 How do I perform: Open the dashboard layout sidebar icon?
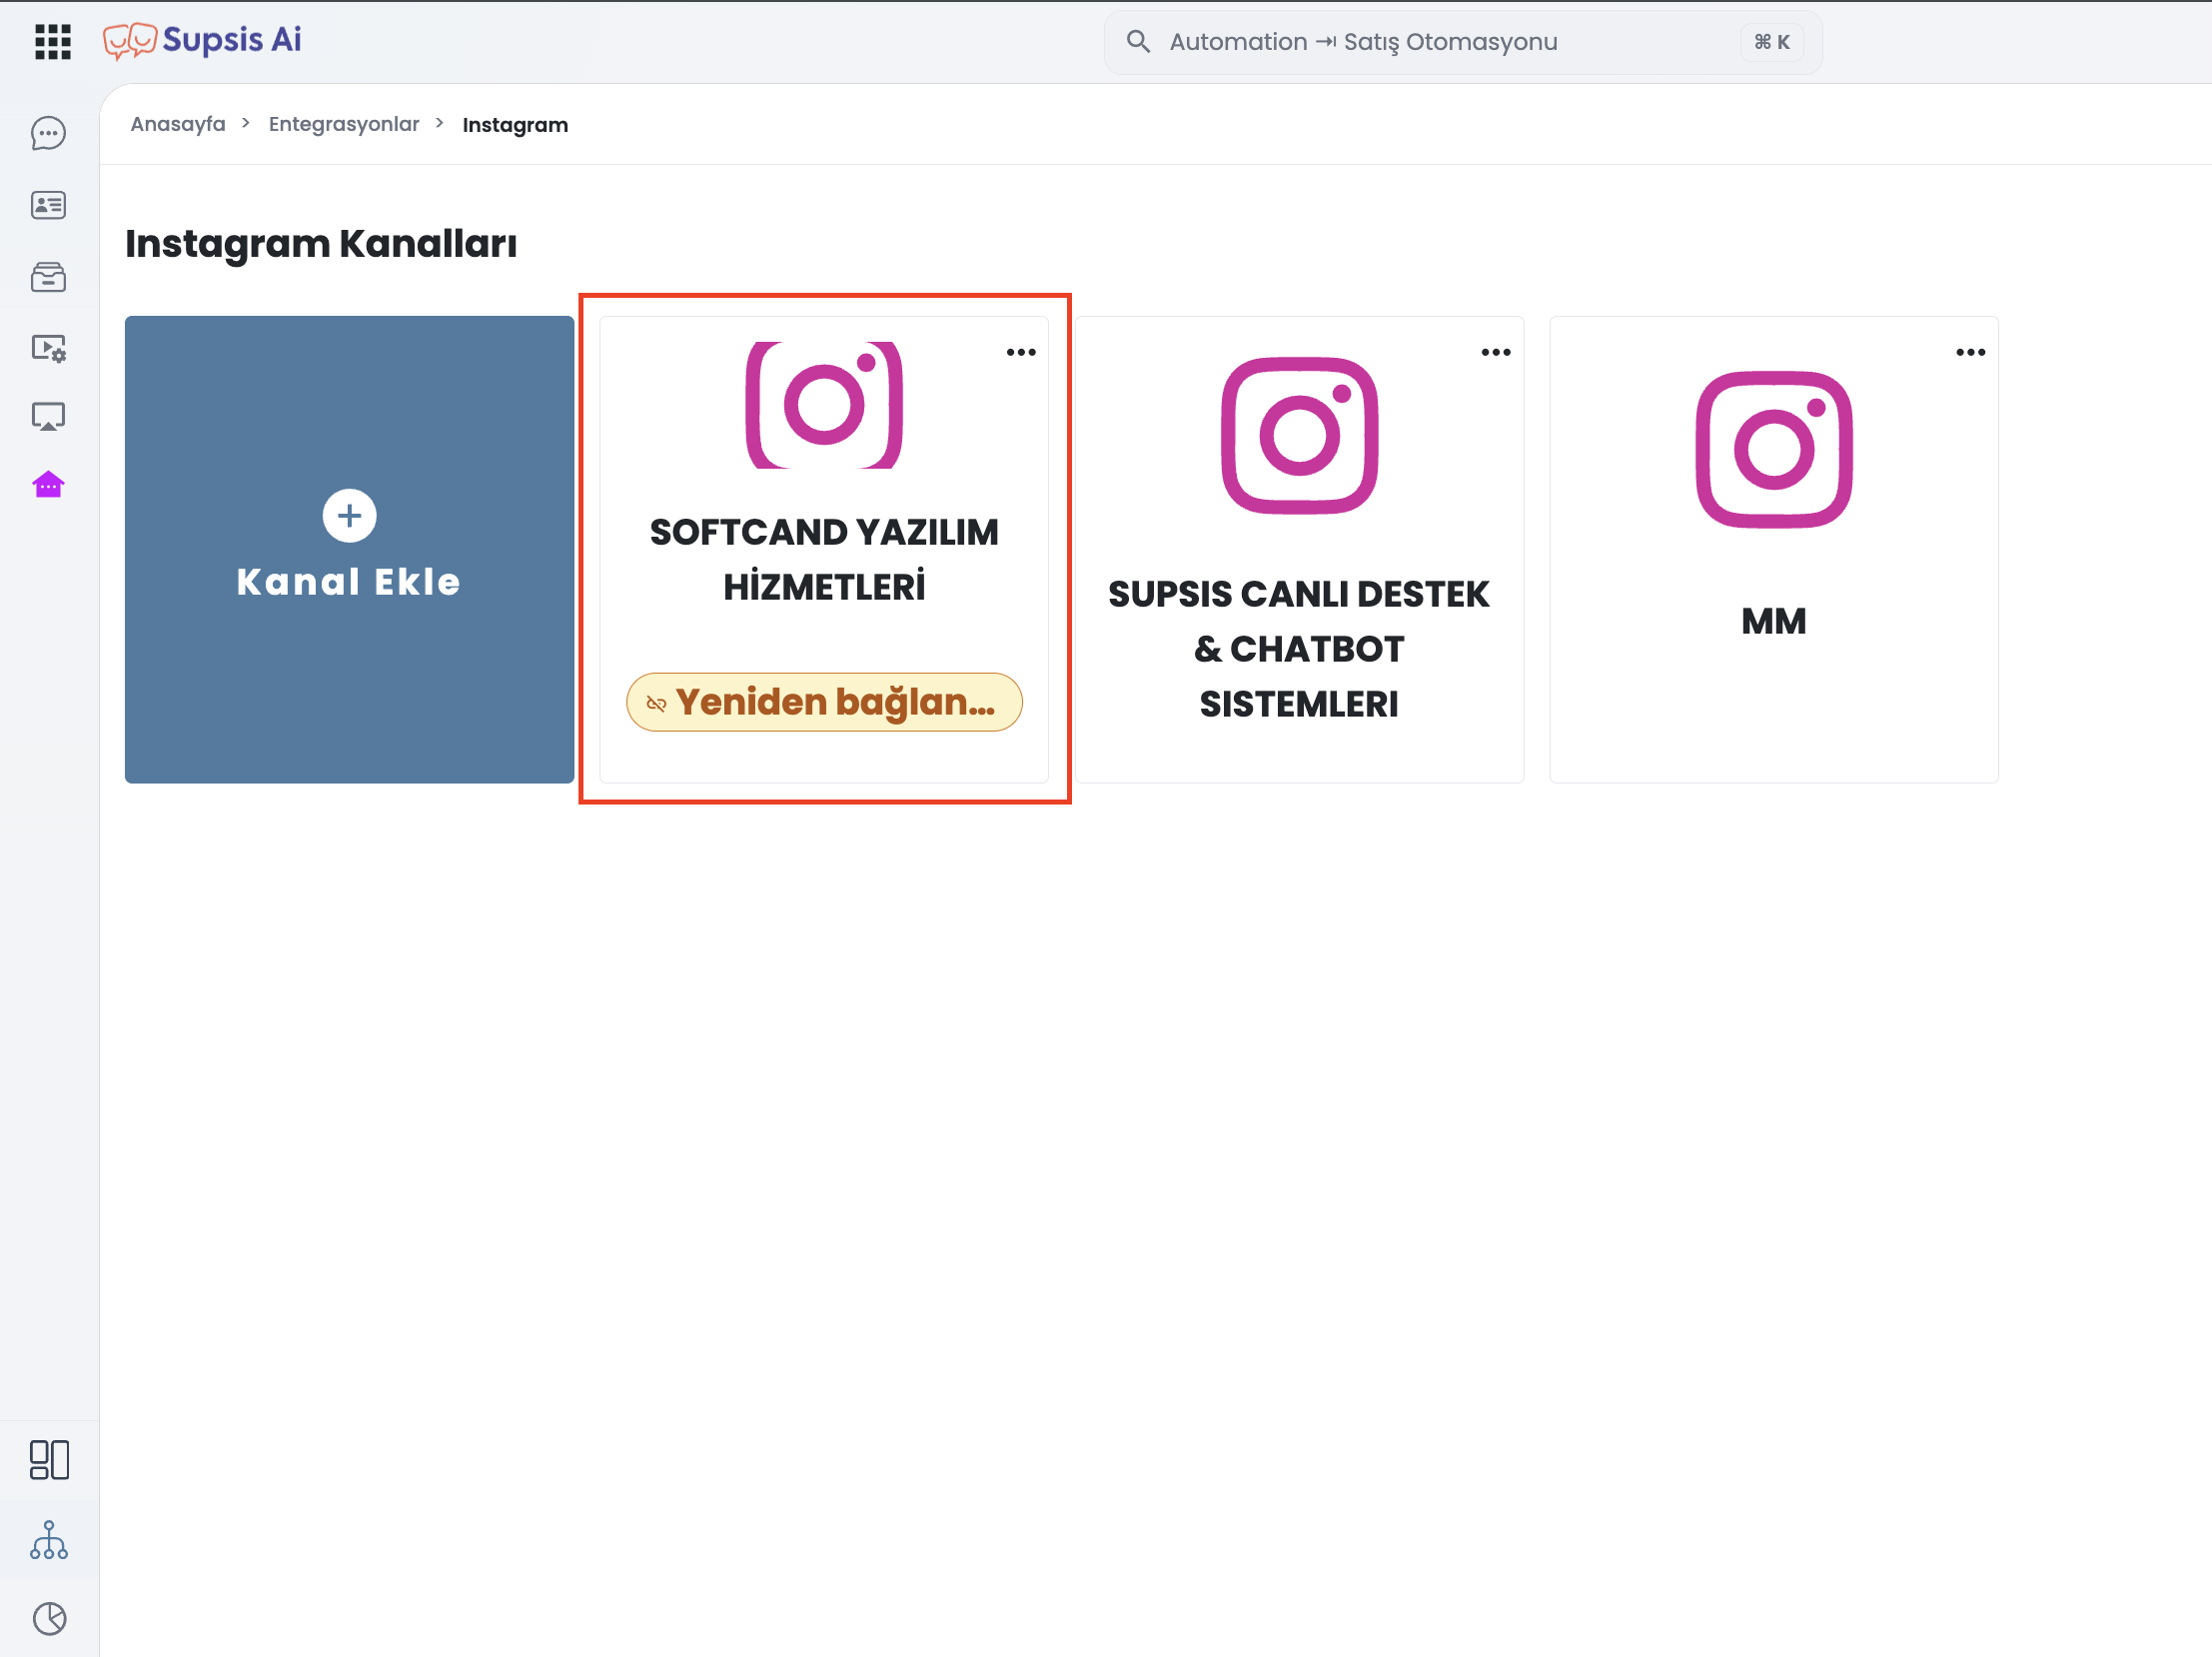49,1460
